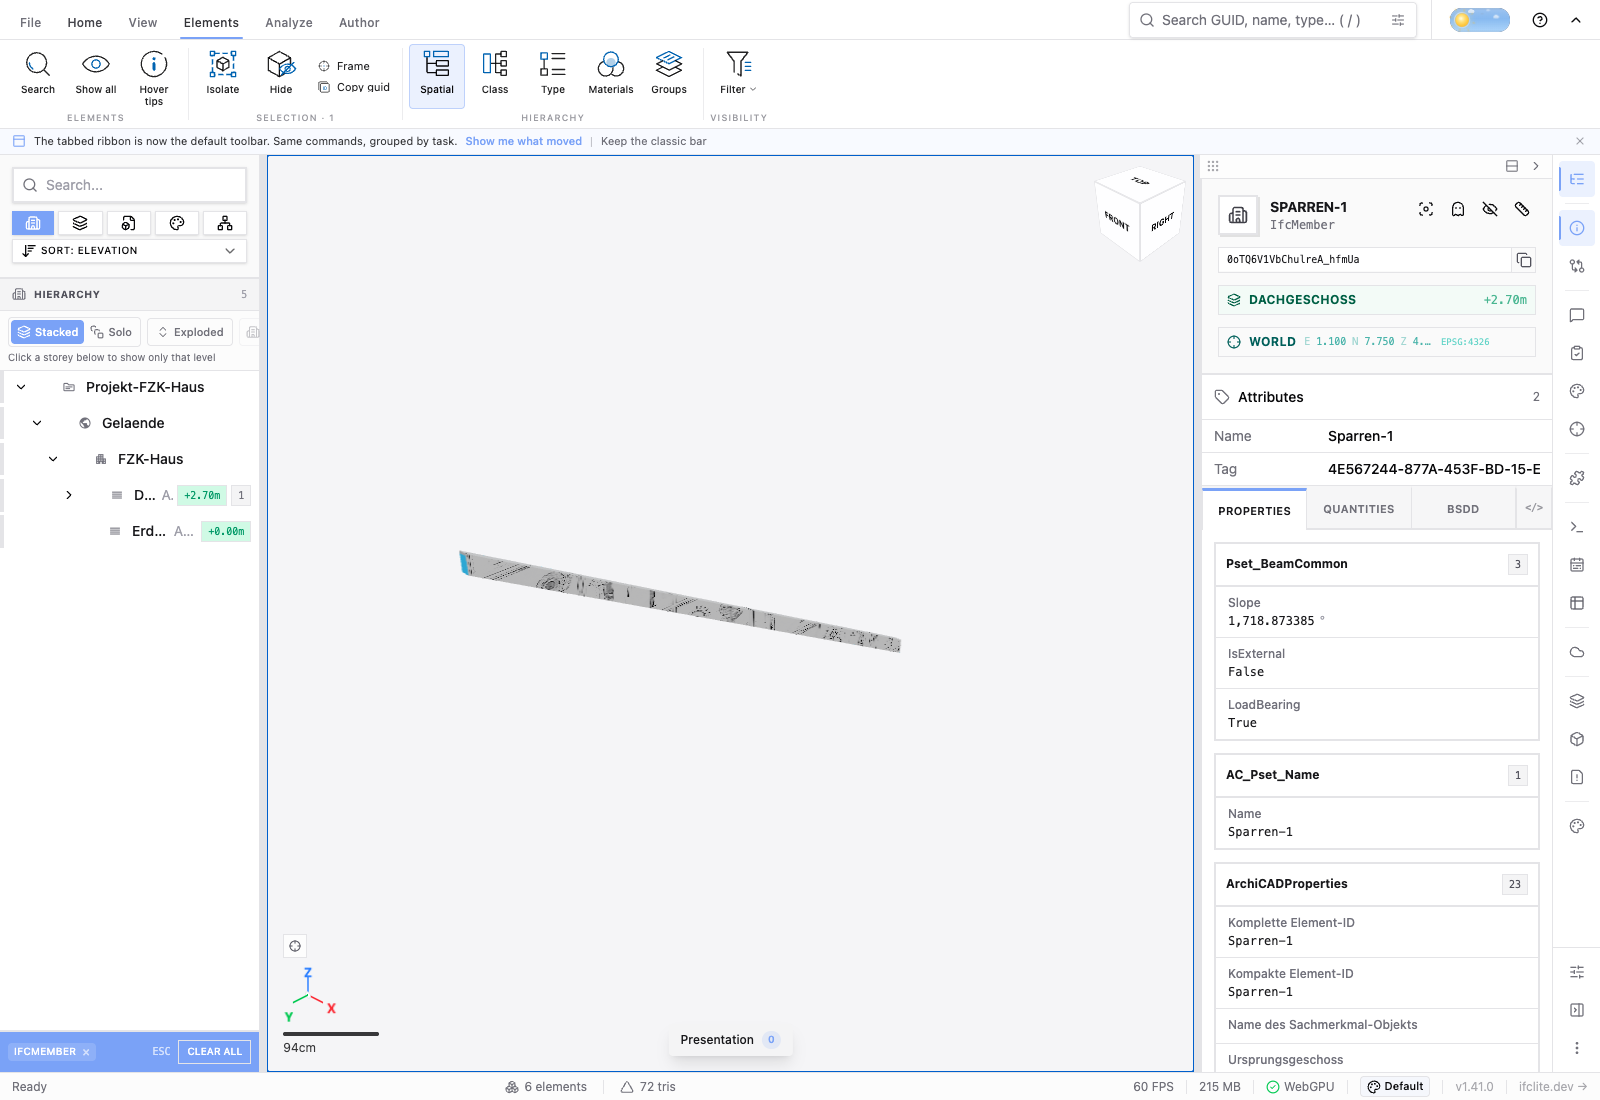Copy the GUID with copy icon
The image size is (1600, 1100).
(x=1524, y=260)
